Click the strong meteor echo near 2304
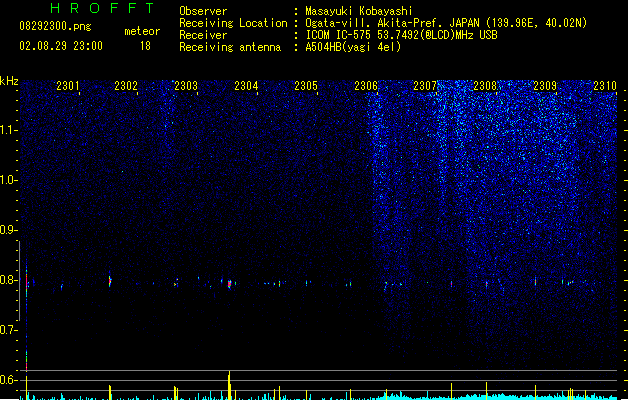 point(229,284)
